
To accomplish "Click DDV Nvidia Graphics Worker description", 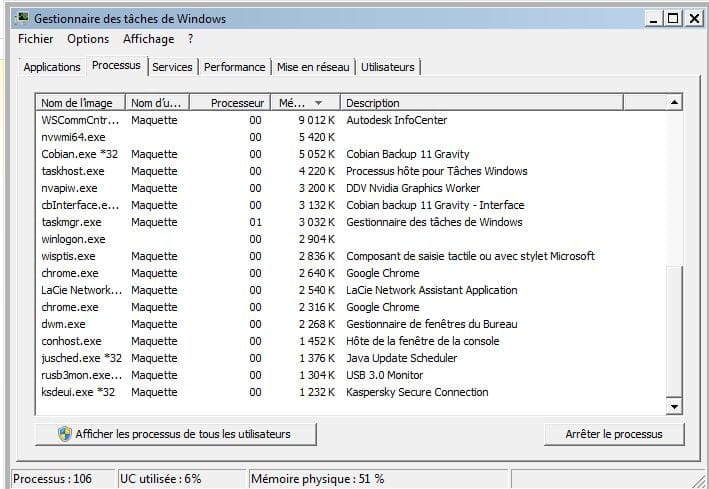I will click(x=413, y=188).
